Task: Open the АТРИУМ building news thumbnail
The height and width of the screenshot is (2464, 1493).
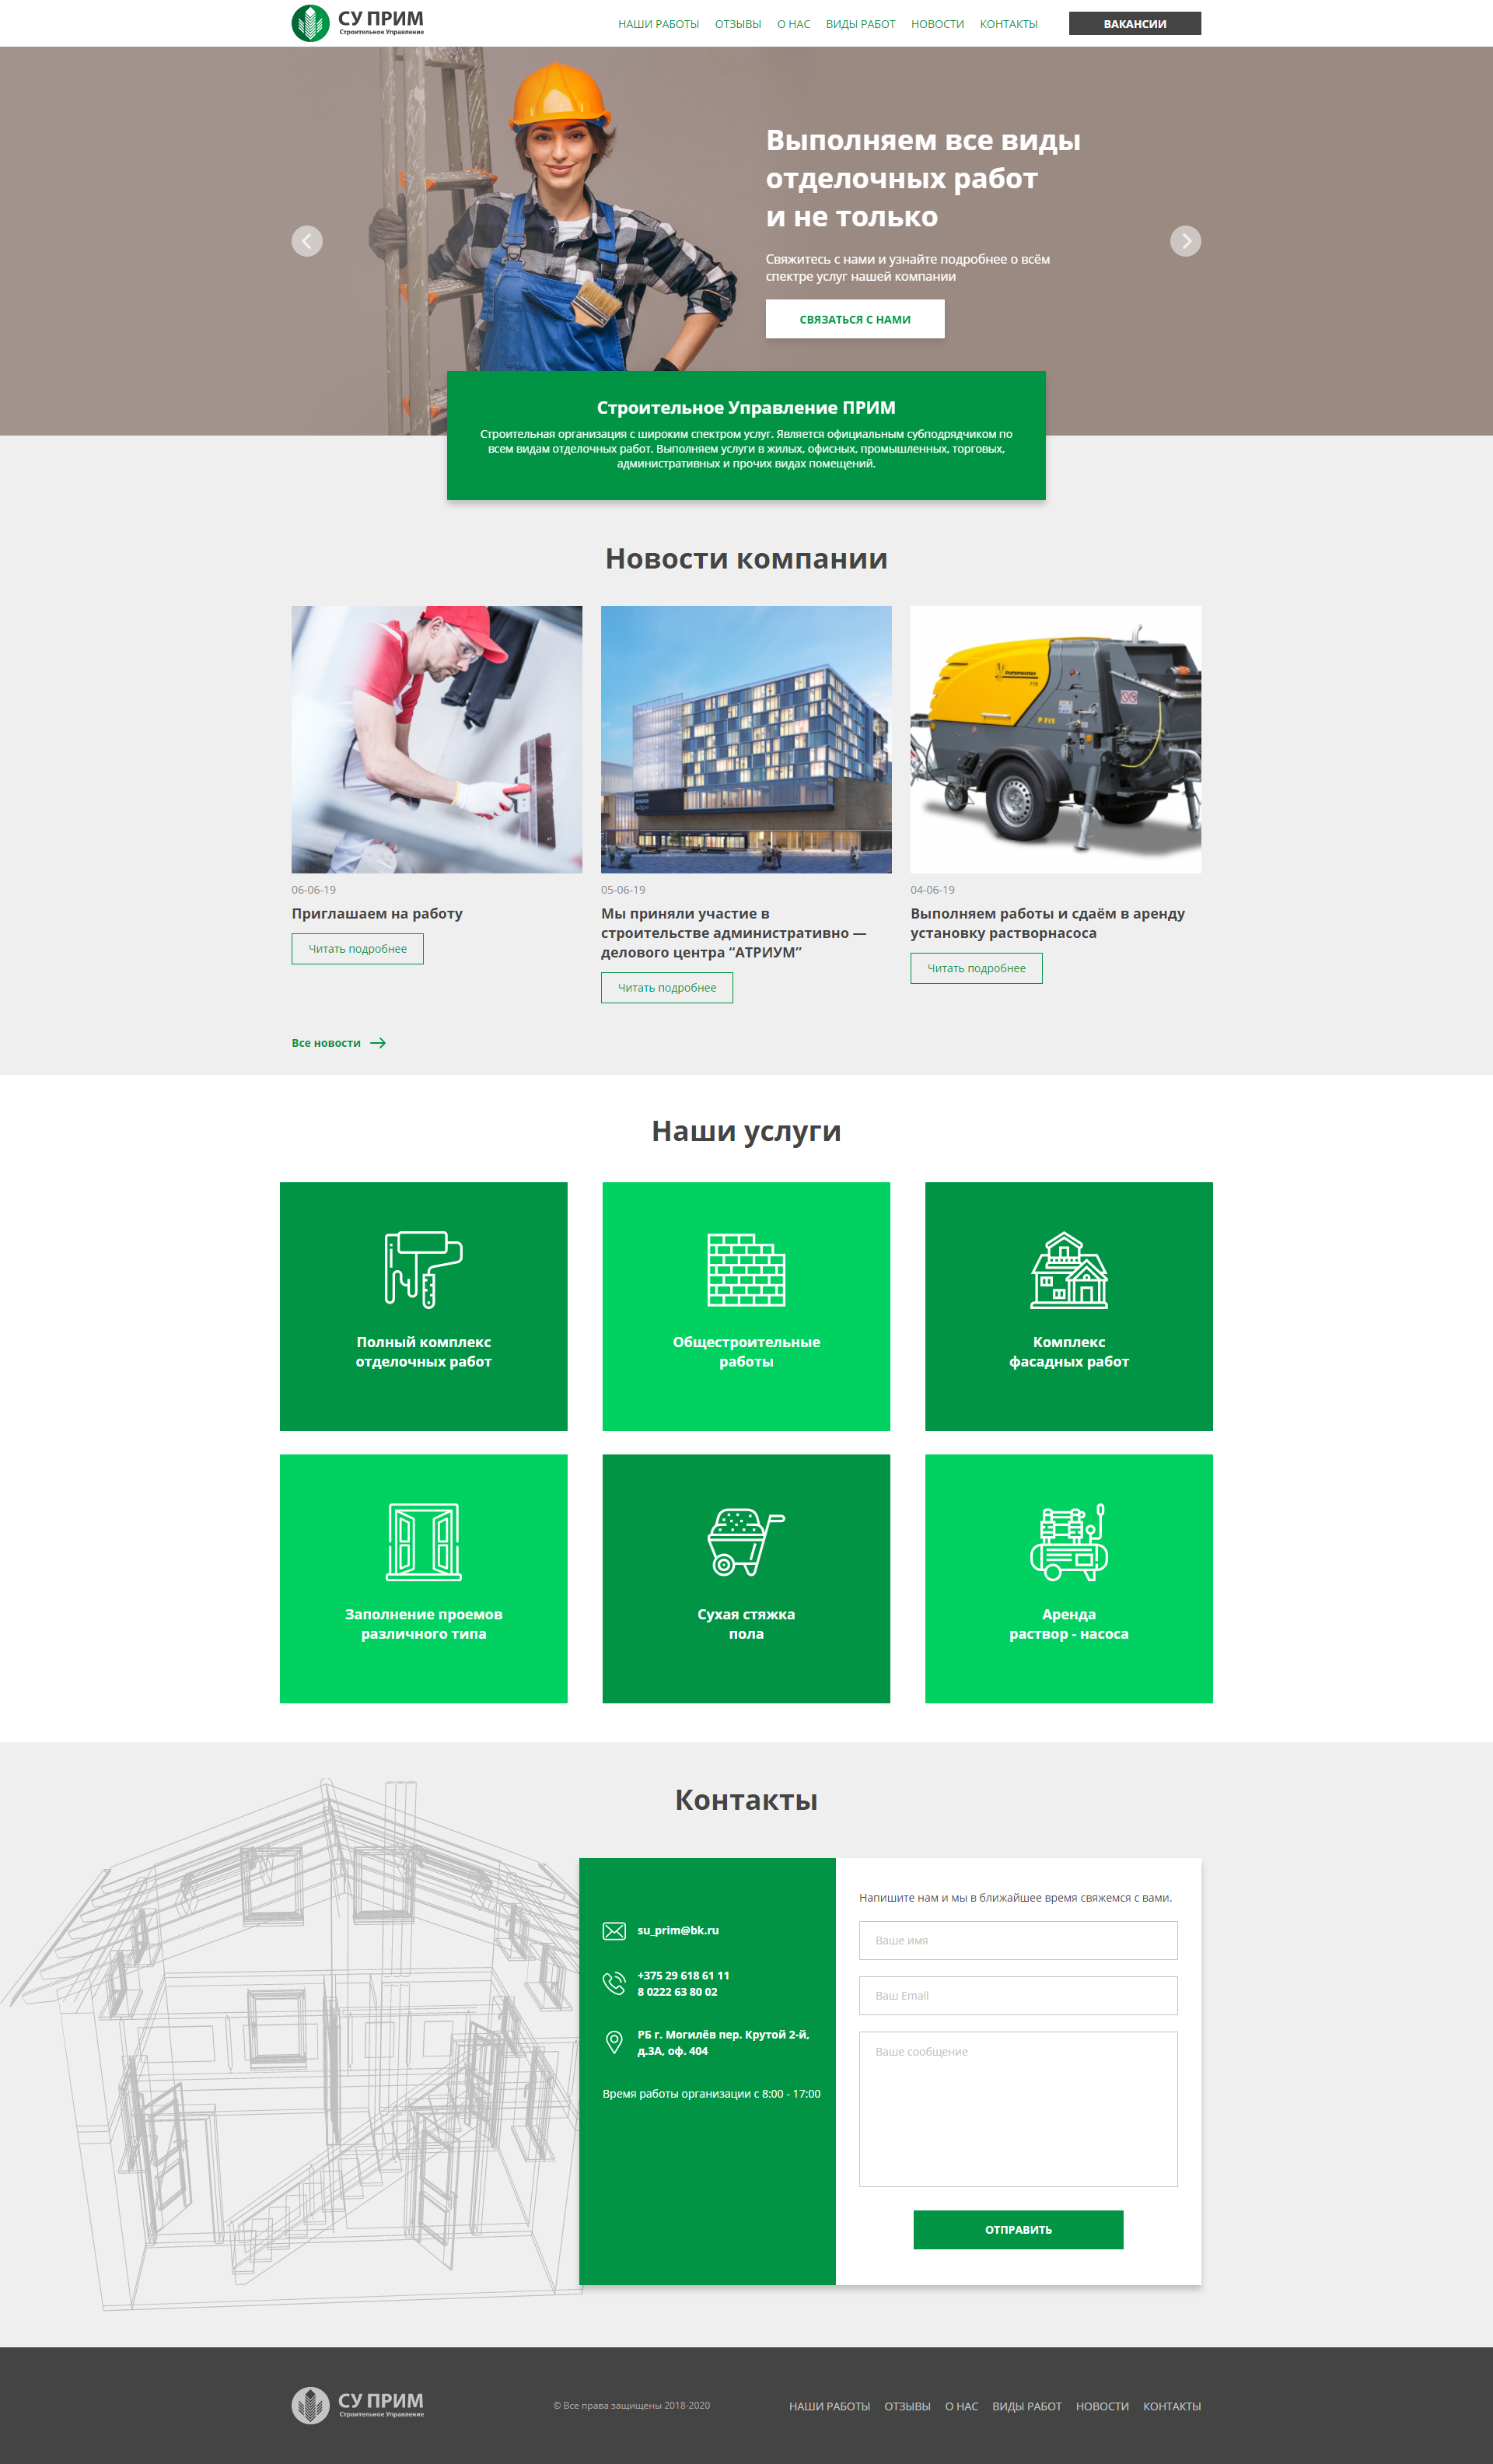Action: point(746,739)
